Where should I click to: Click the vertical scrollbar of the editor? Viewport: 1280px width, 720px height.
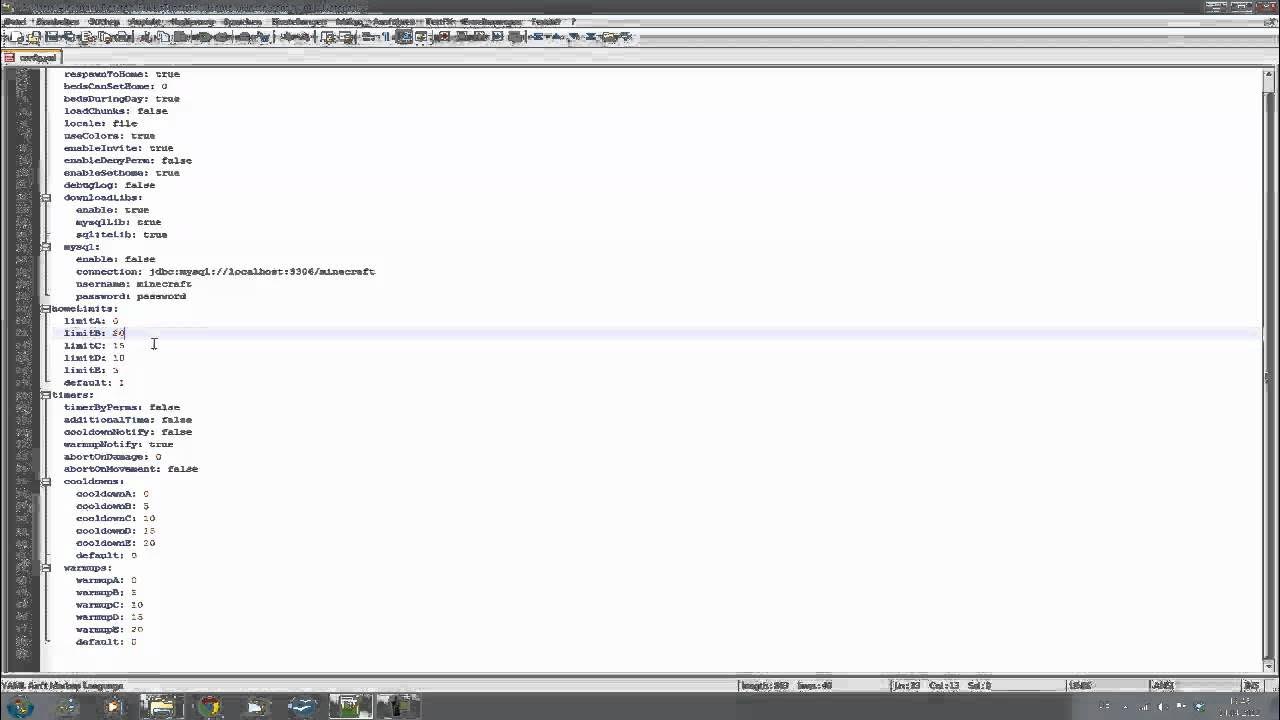click(x=1271, y=370)
